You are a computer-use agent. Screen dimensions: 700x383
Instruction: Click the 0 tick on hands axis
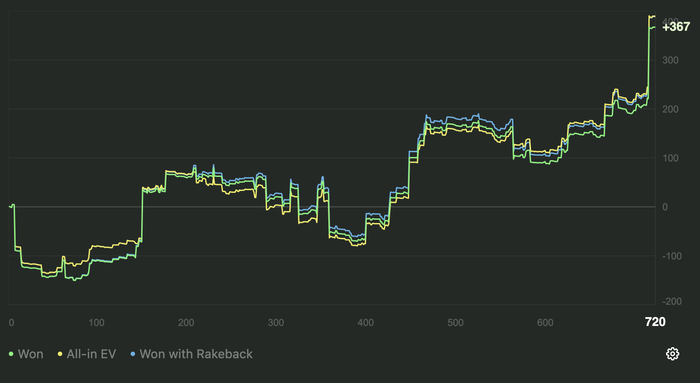[11, 323]
